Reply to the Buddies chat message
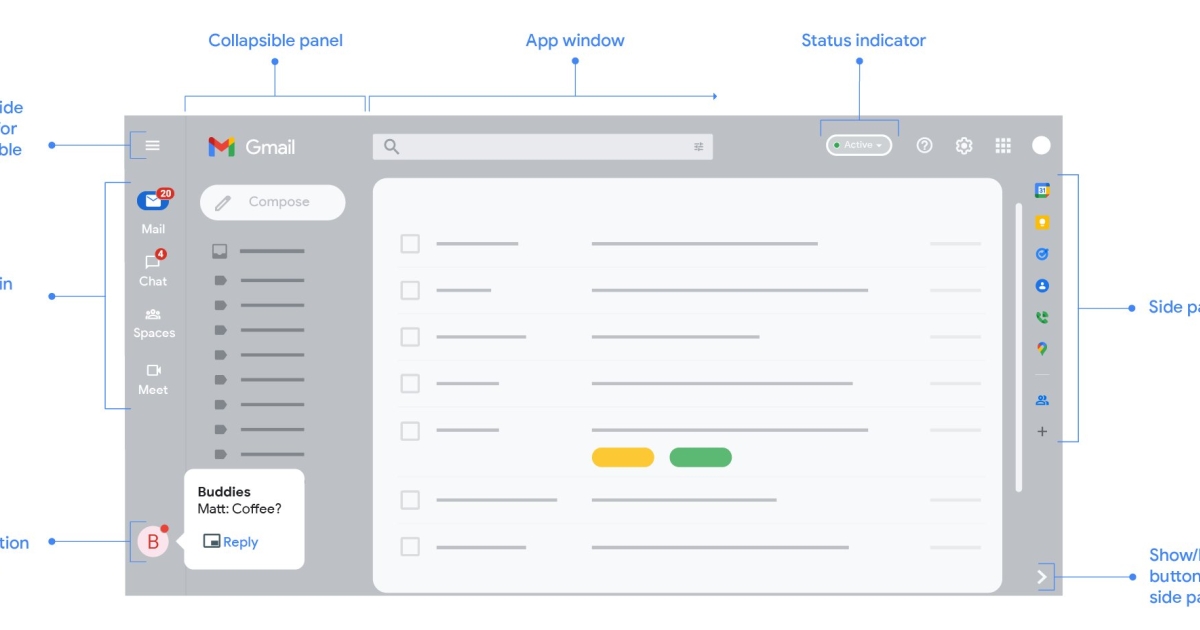Image resolution: width=1200 pixels, height=630 pixels. pos(231,542)
